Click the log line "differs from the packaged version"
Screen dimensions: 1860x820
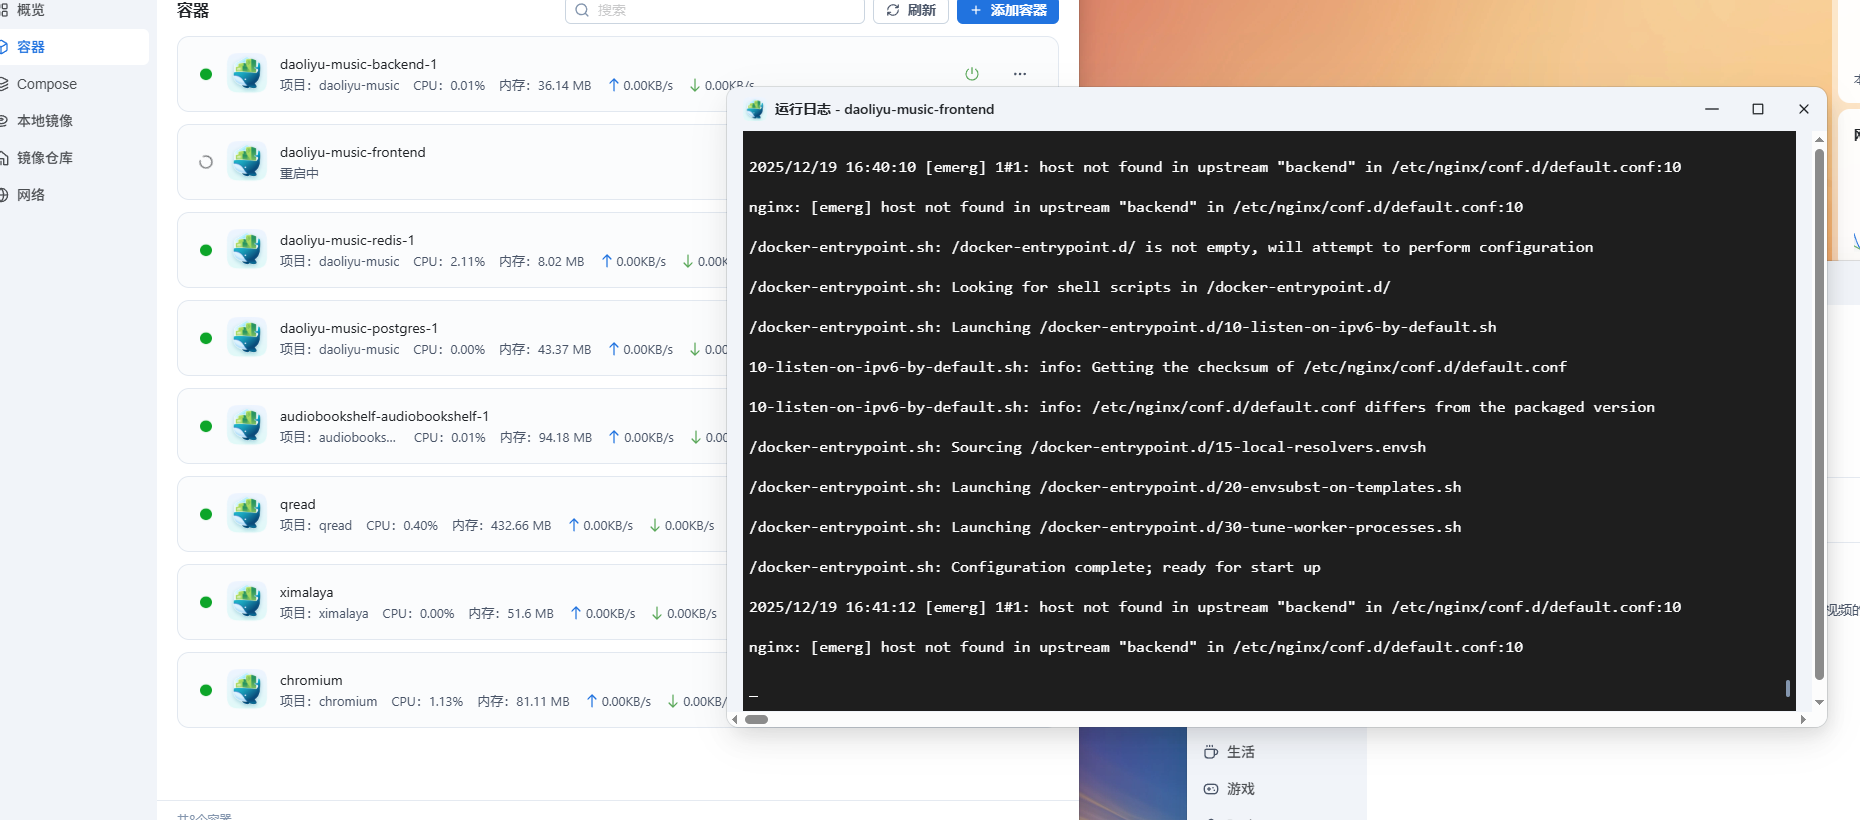tap(1202, 407)
